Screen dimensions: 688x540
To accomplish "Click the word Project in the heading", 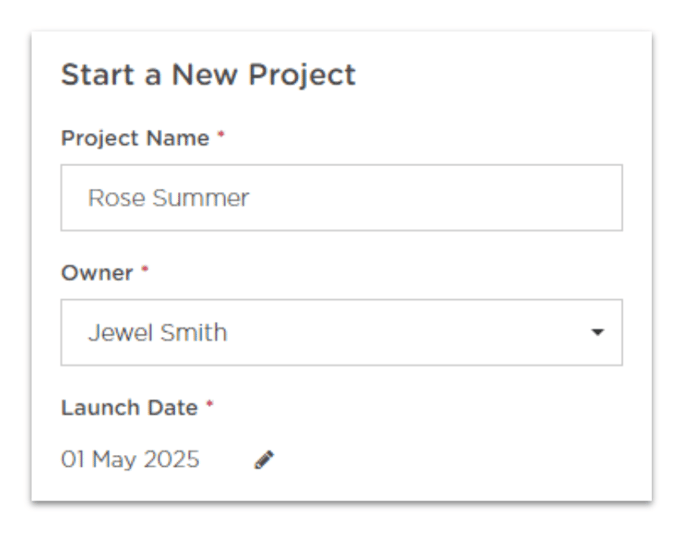I will 302,76.
